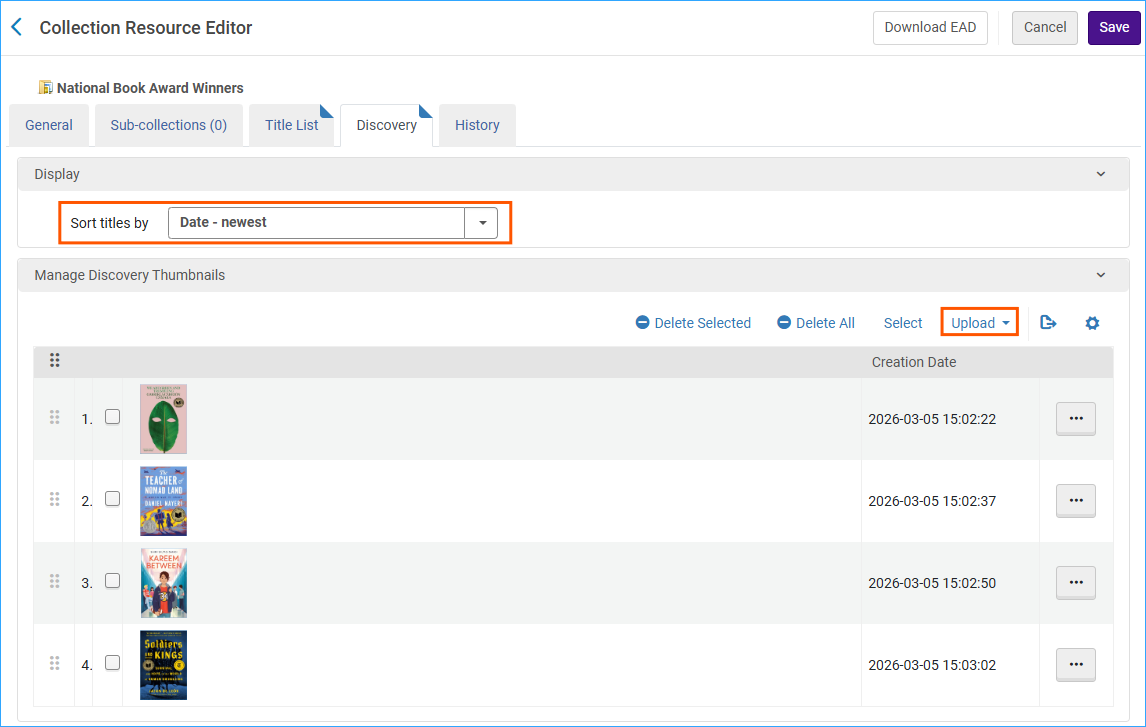Click the back arrow to exit editor

tap(17, 26)
